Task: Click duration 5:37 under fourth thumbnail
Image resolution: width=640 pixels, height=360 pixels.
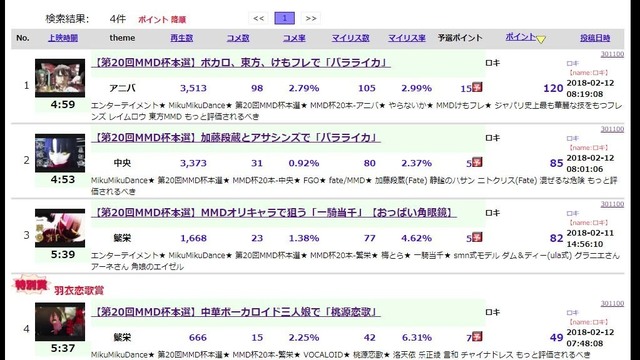Action: tap(63, 349)
